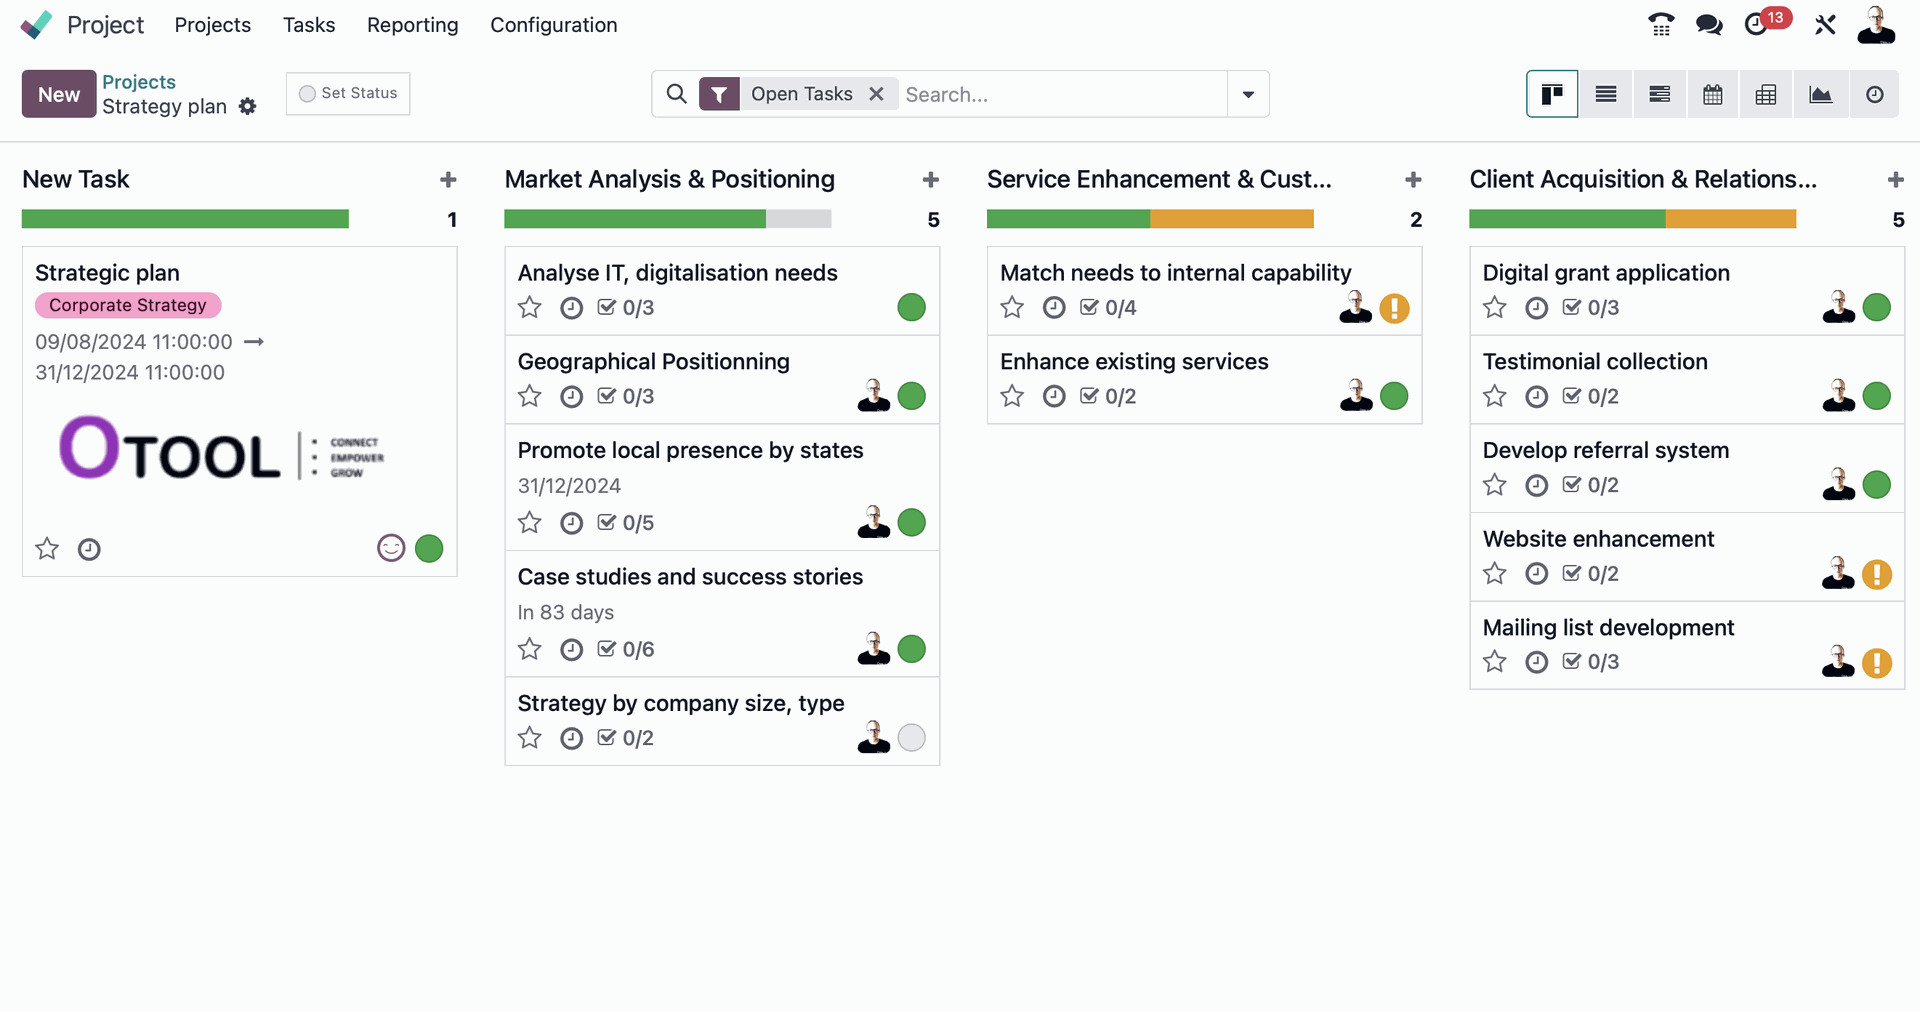Open the Activity view

click(1875, 93)
